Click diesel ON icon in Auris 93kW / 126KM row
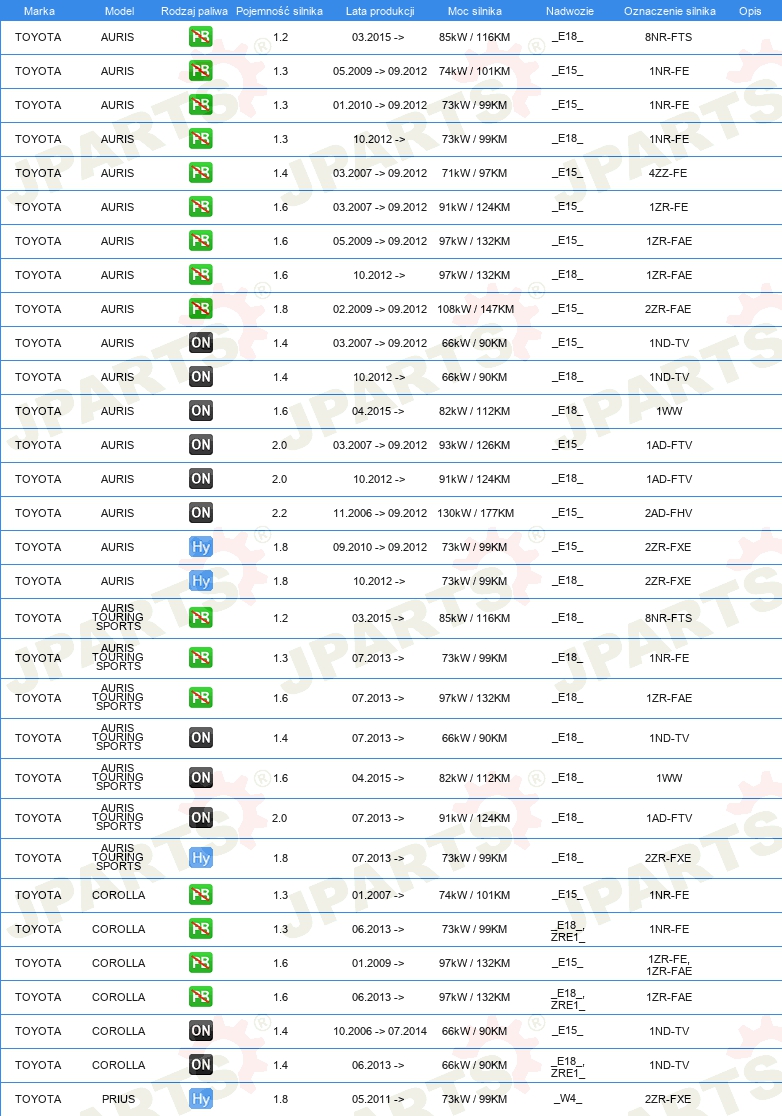This screenshot has width=782, height=1116. tap(201, 445)
